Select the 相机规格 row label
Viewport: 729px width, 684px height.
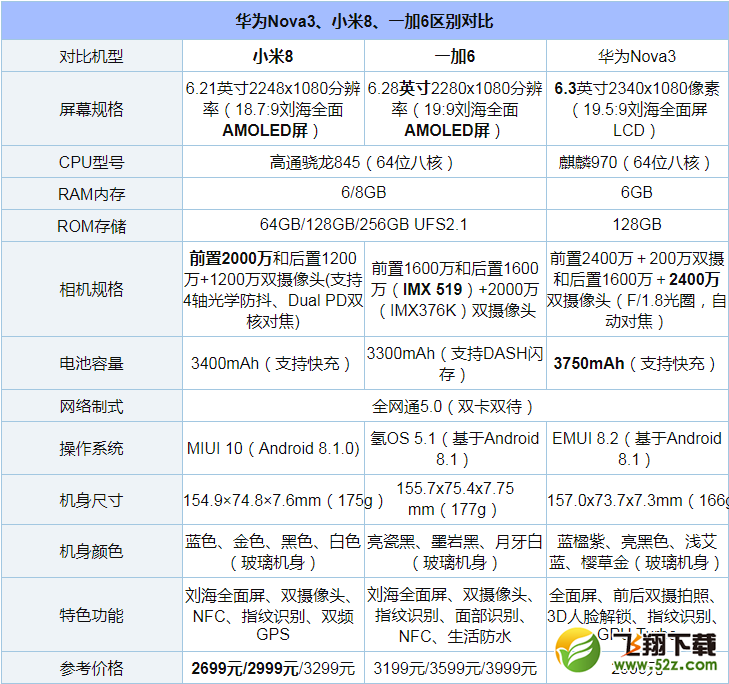click(92, 289)
